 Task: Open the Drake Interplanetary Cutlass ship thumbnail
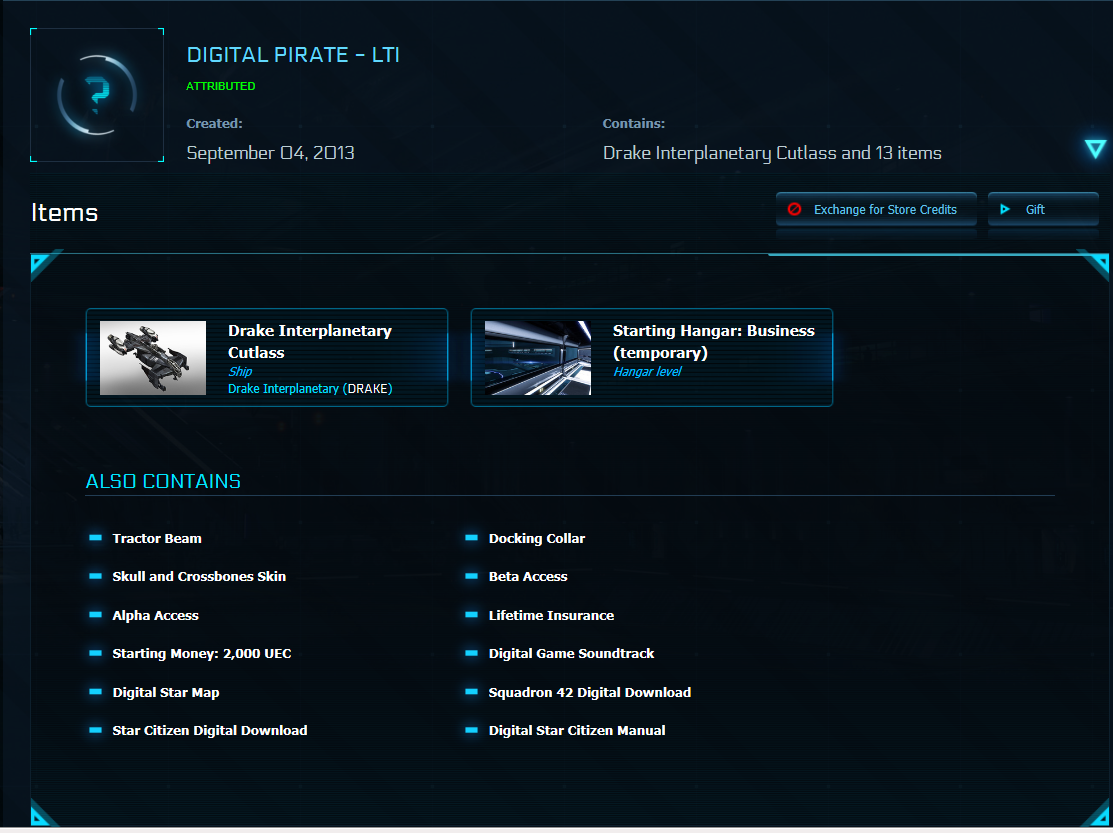(153, 358)
